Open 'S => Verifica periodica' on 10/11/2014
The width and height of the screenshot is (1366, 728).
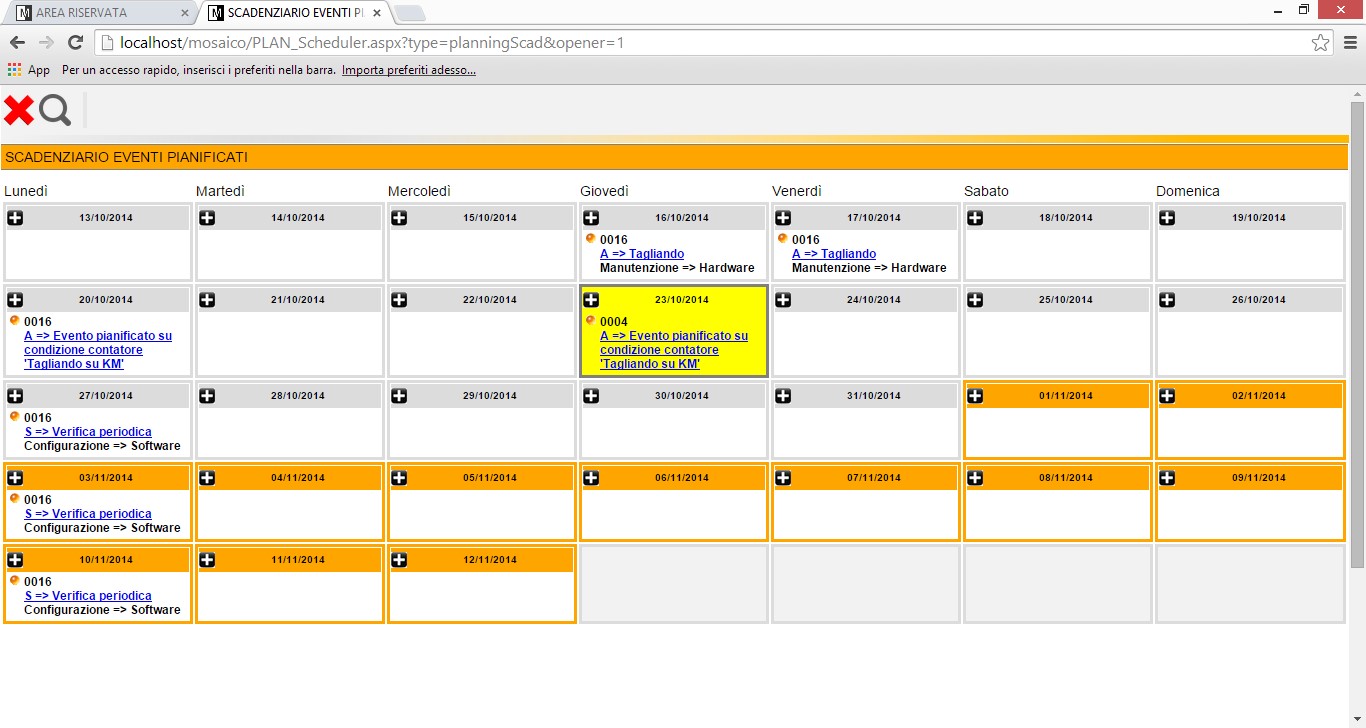(x=88, y=596)
